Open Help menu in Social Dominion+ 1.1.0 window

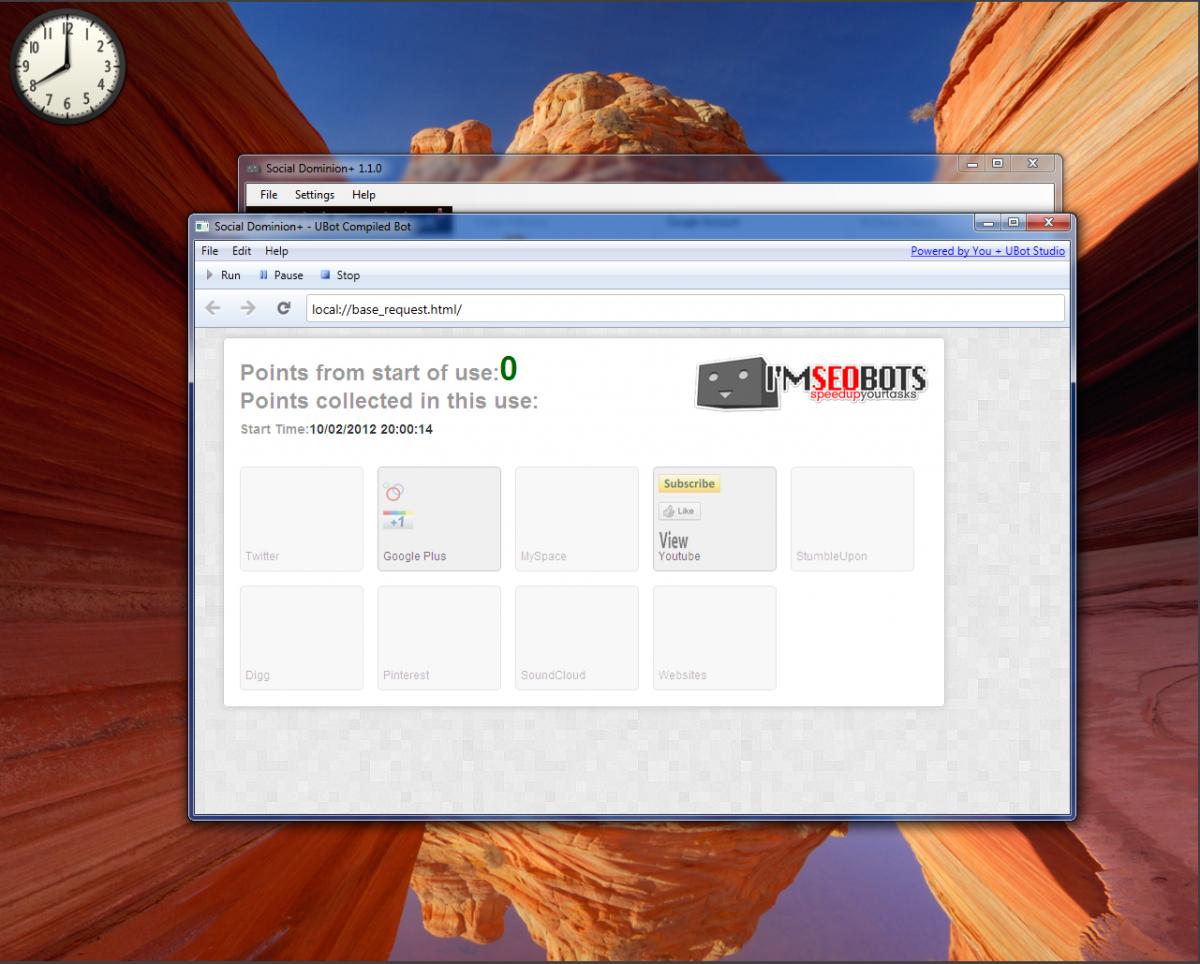click(364, 195)
